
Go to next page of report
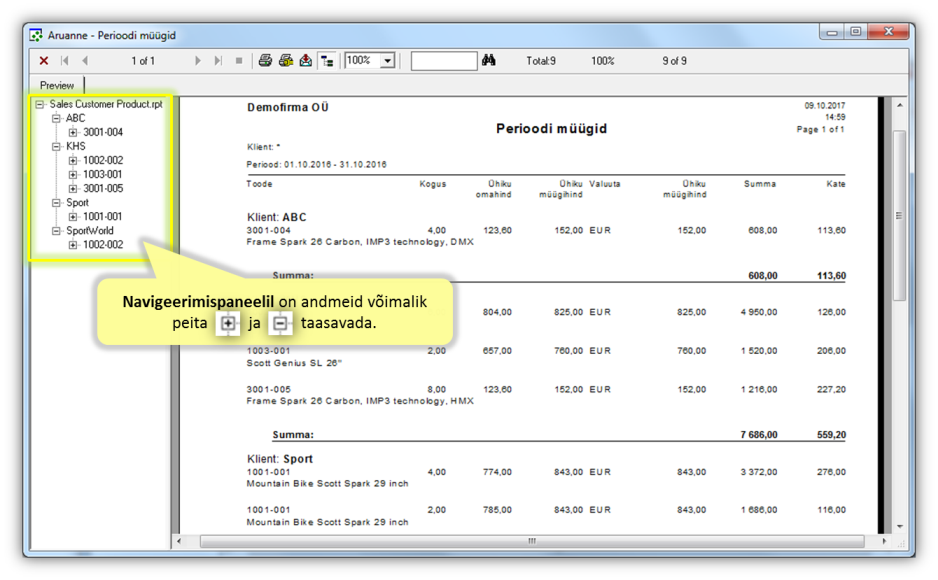point(198,61)
